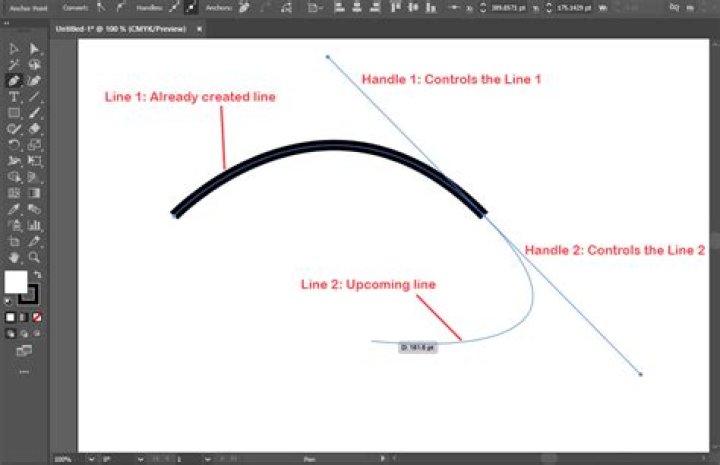
Task: Select the Eyedropper tool
Action: point(14,210)
